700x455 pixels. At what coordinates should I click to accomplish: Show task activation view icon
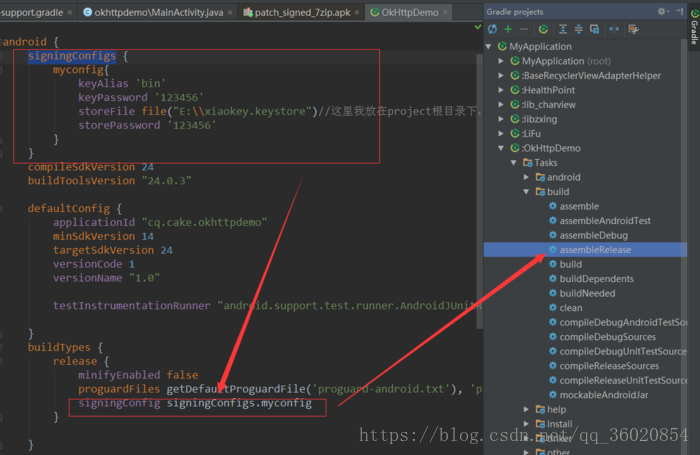tap(595, 29)
